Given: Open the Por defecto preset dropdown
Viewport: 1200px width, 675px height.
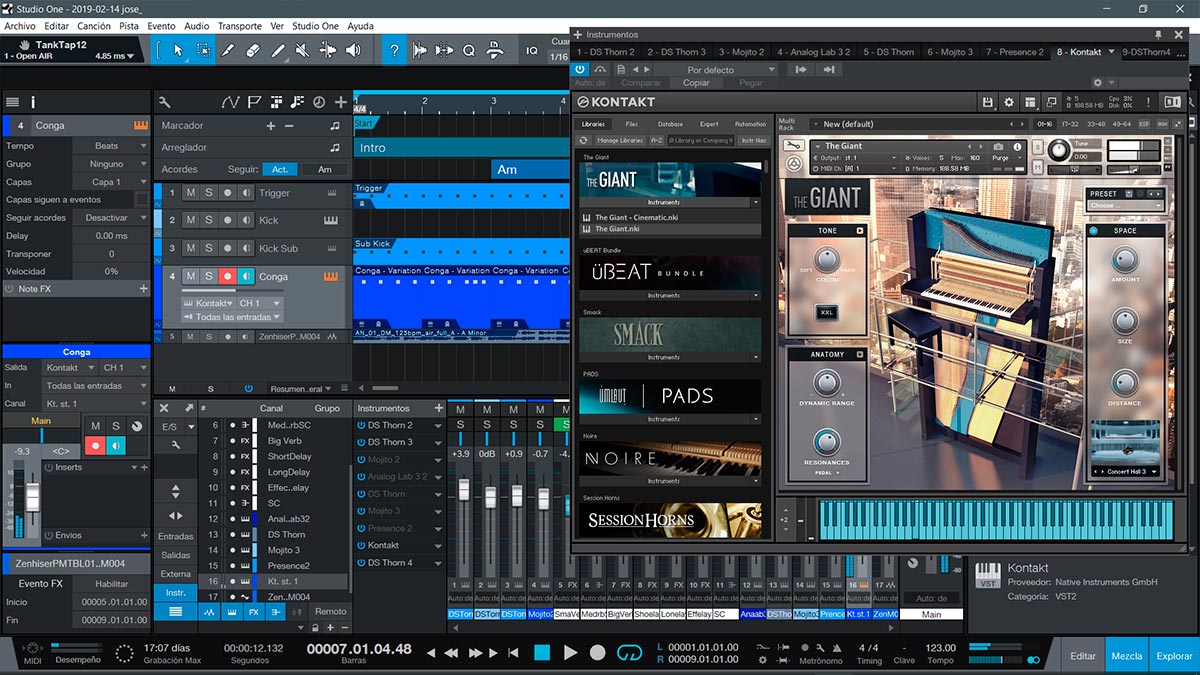Looking at the screenshot, I should coord(716,70).
